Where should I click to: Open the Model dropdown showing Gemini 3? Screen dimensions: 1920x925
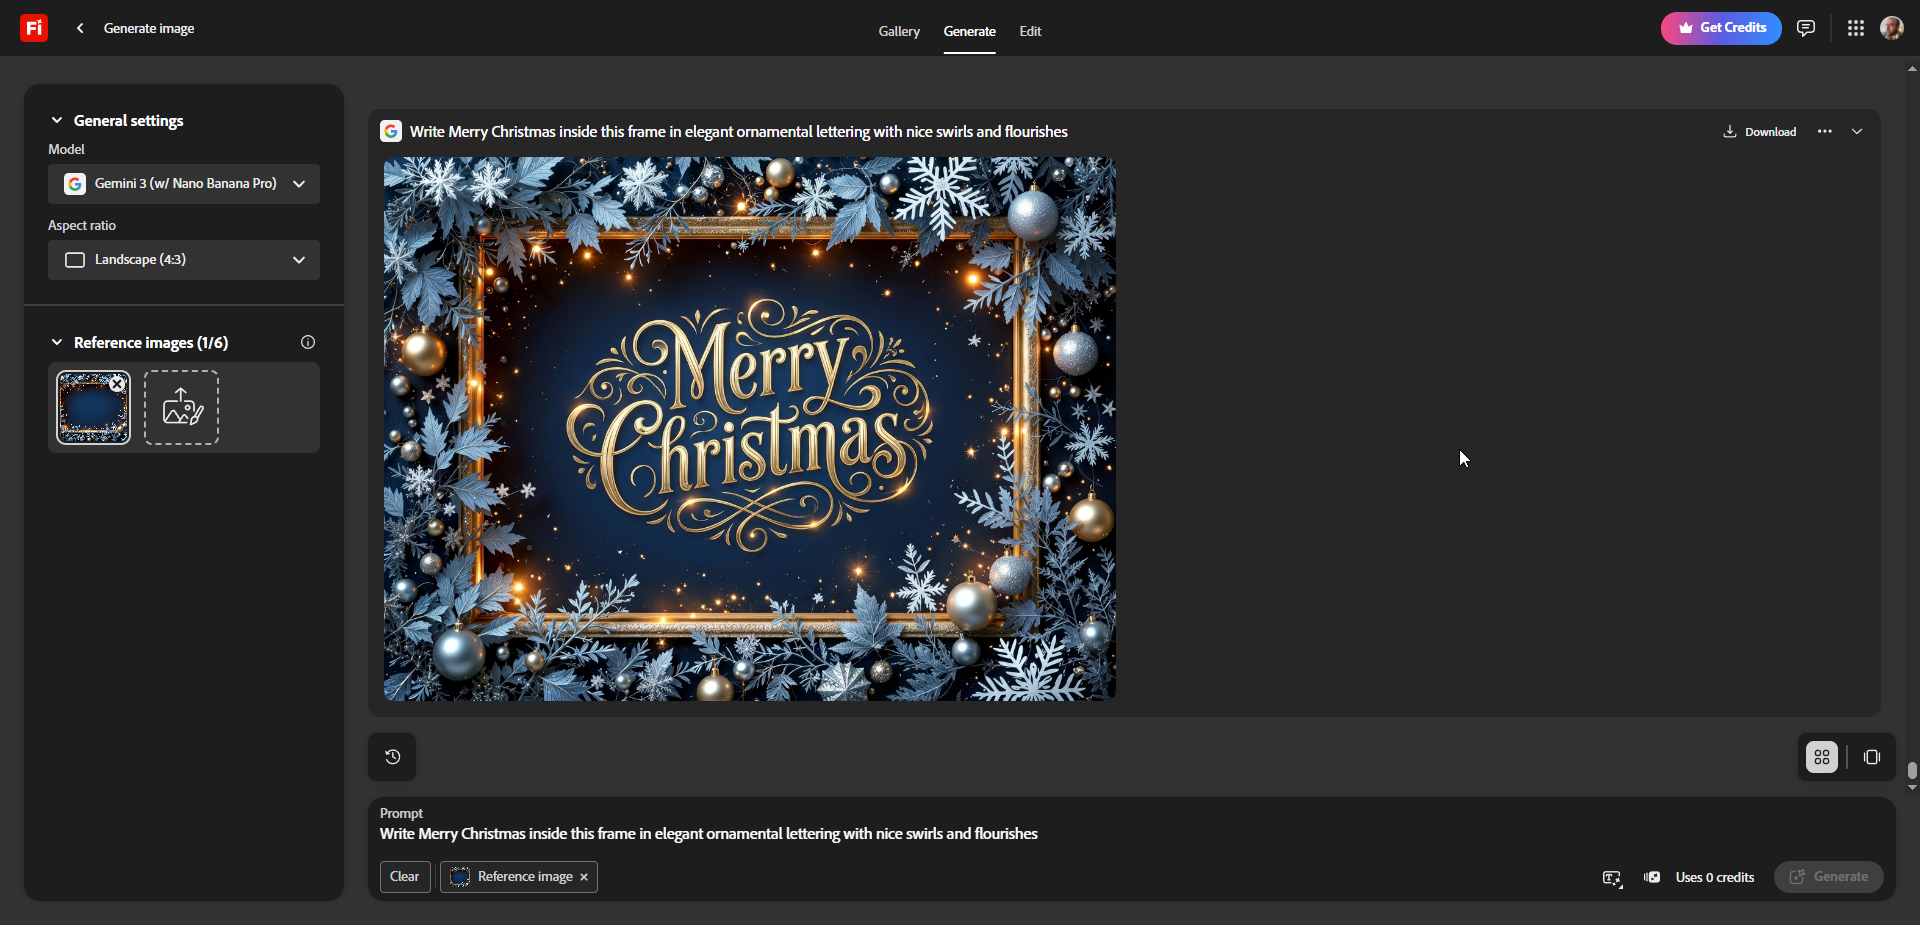click(x=184, y=184)
